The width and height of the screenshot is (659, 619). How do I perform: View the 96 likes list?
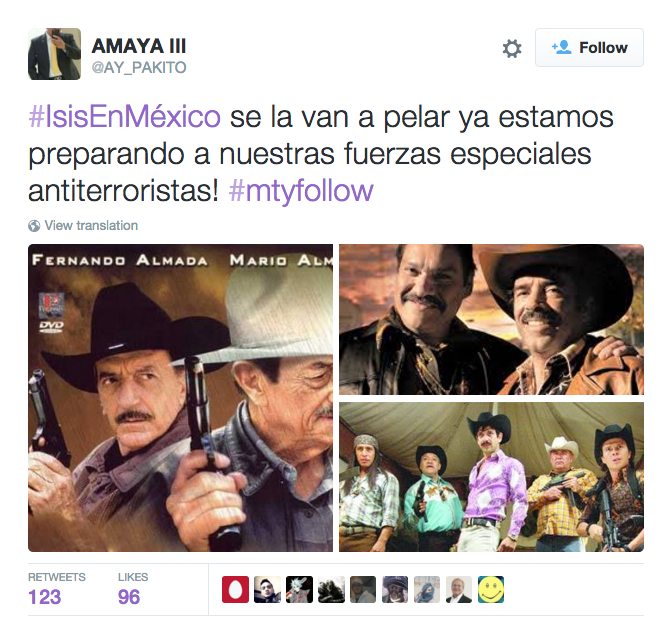pos(133,589)
